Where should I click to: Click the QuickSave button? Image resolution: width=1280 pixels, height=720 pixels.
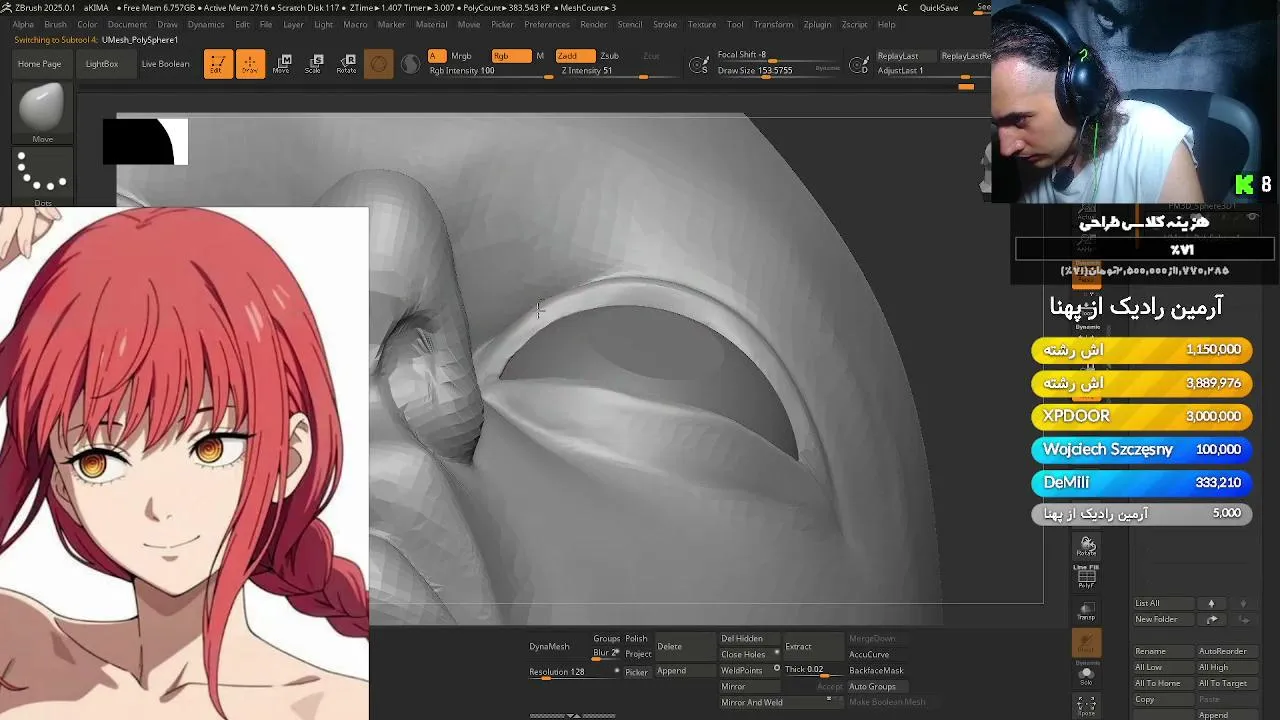coord(938,8)
